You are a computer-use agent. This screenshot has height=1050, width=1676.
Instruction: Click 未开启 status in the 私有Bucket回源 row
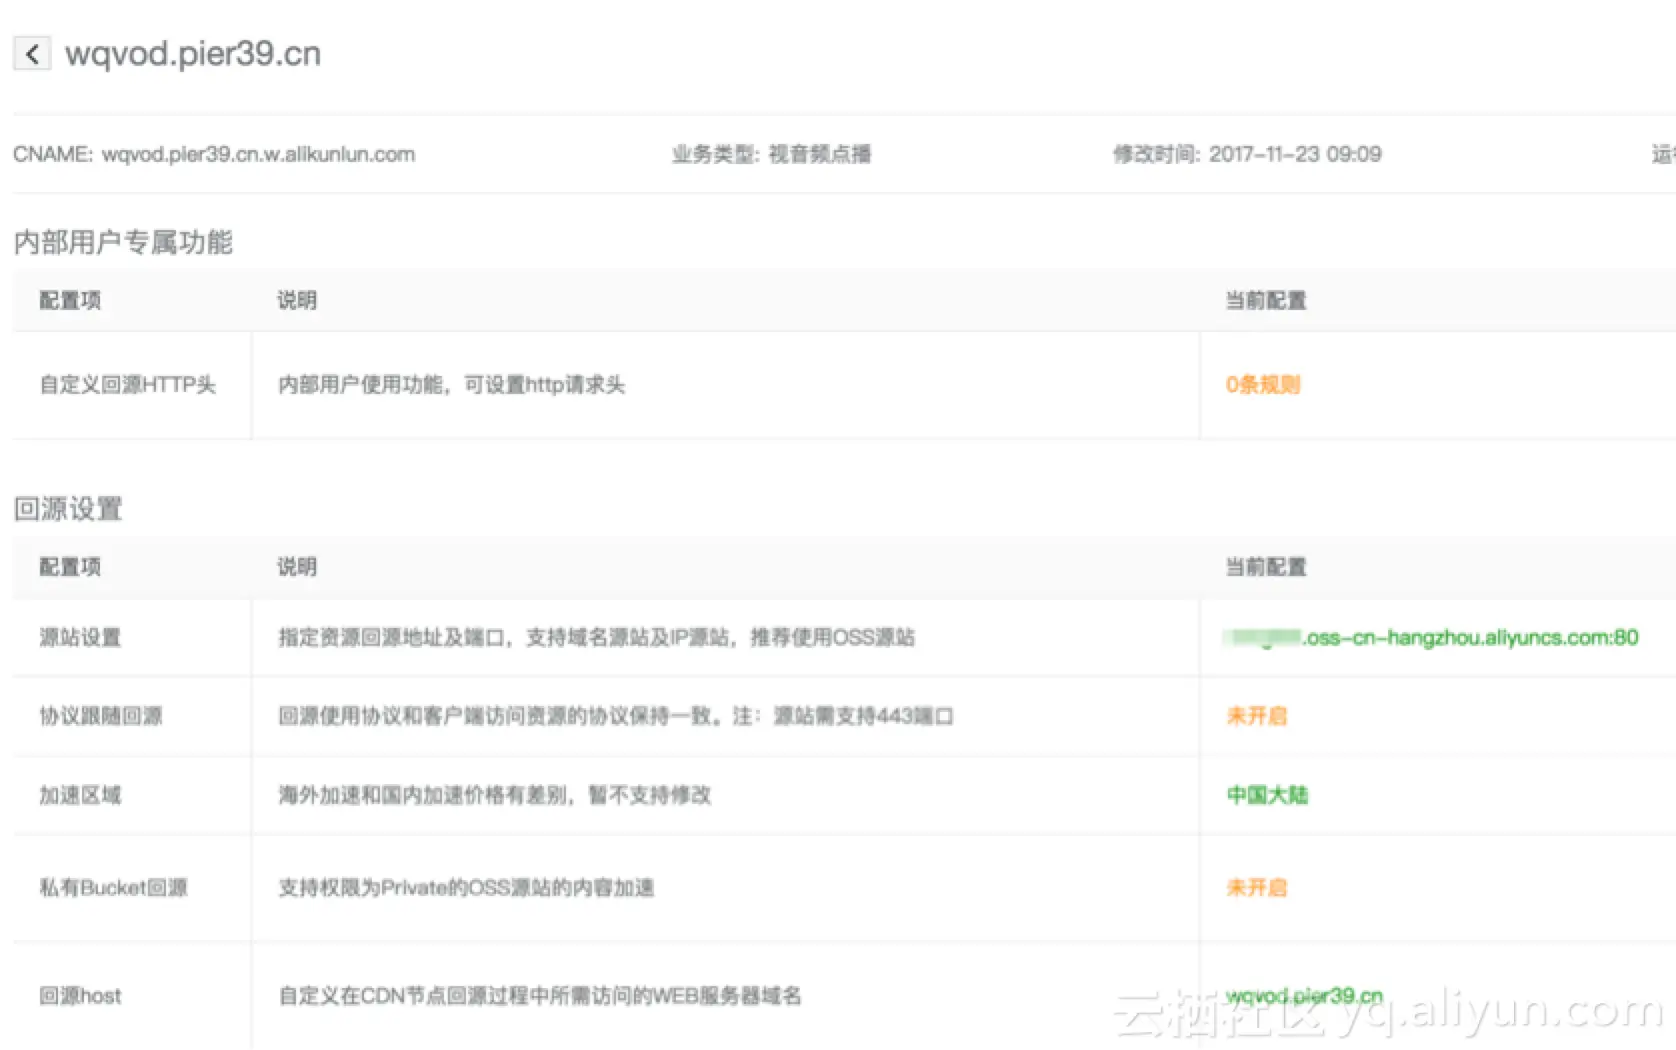tap(1257, 888)
